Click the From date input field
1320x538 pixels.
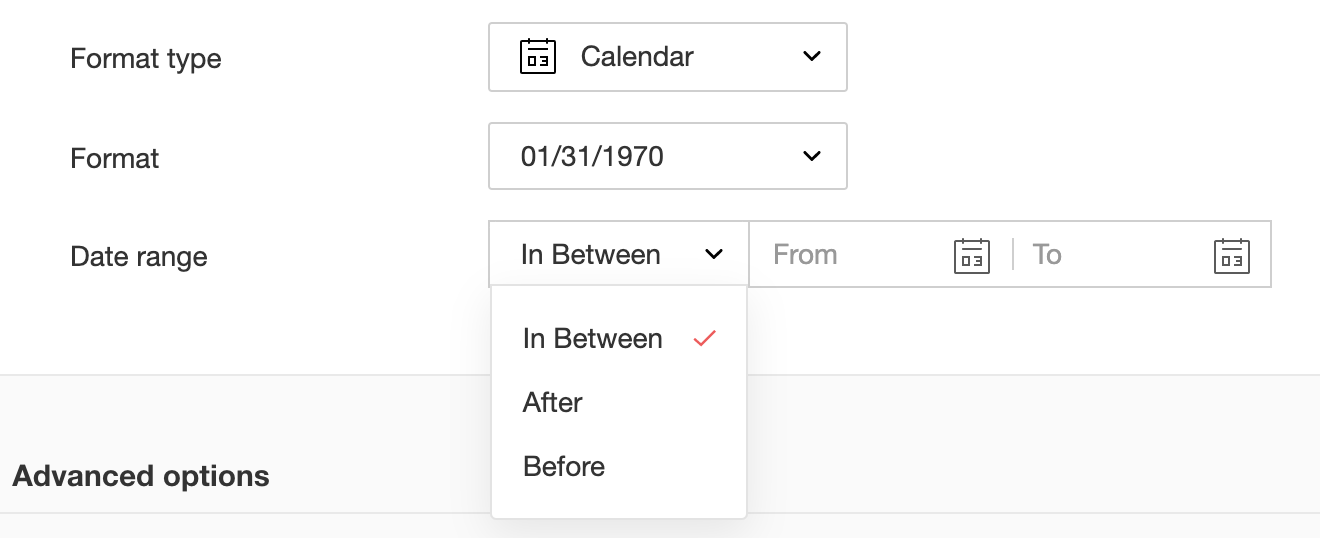click(850, 255)
